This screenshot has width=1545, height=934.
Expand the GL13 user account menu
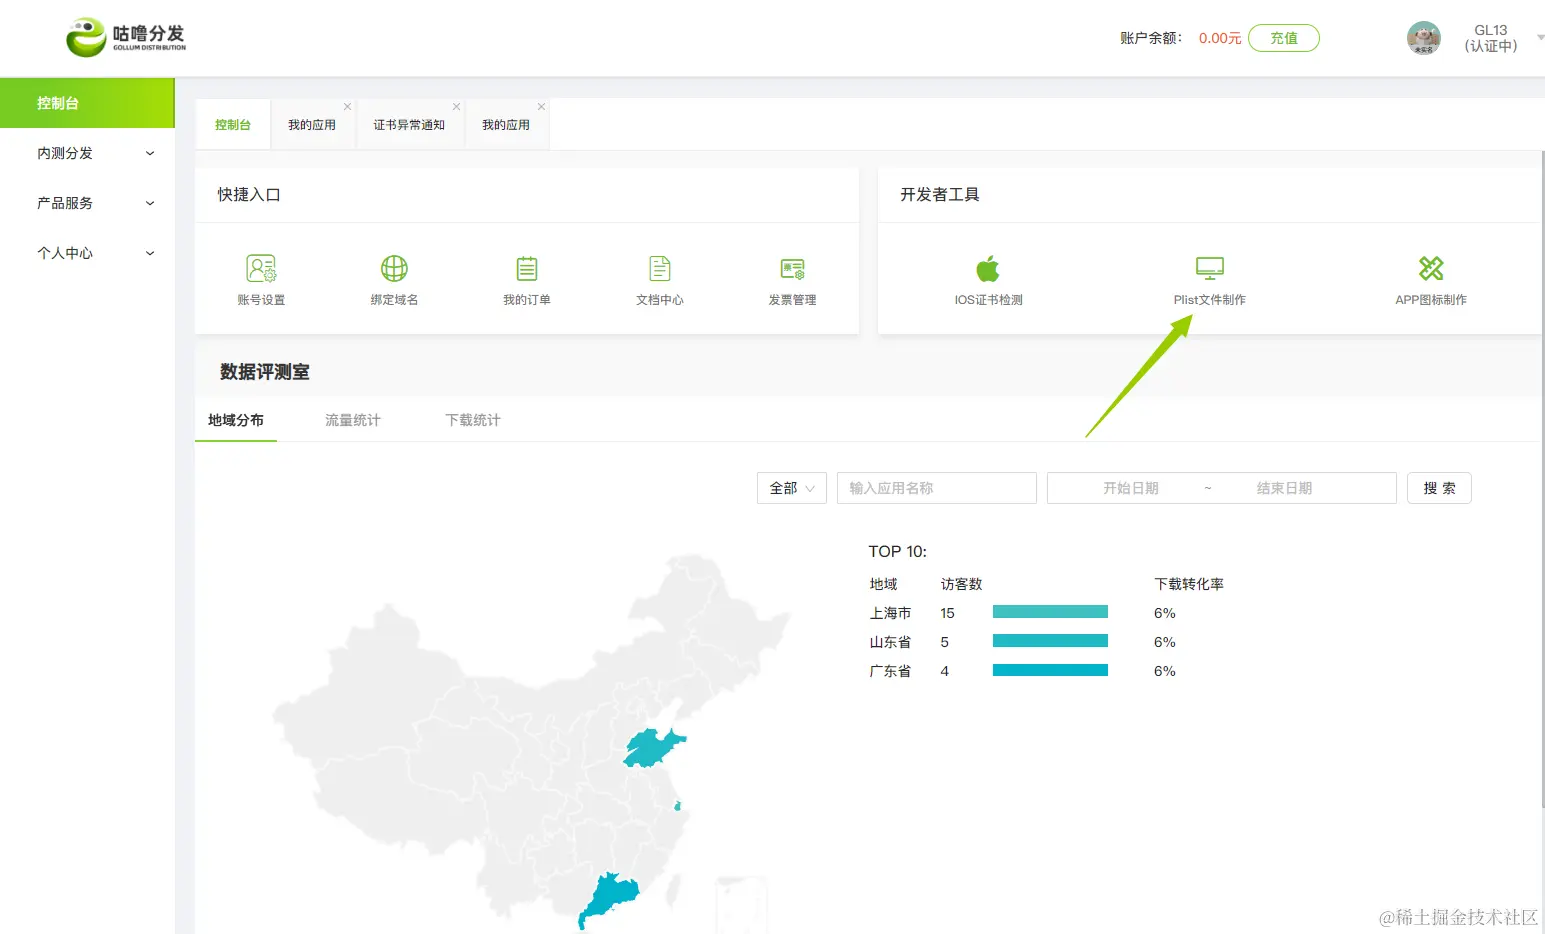pos(1491,38)
